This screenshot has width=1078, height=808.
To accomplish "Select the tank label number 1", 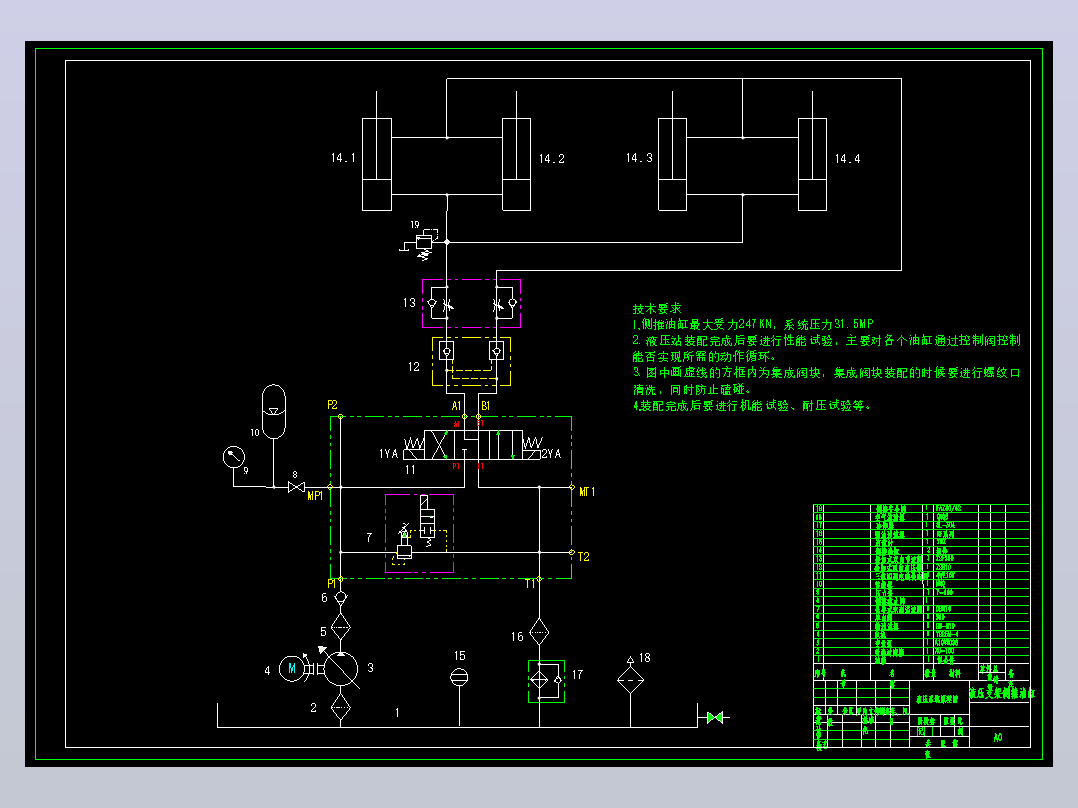I will tap(397, 712).
